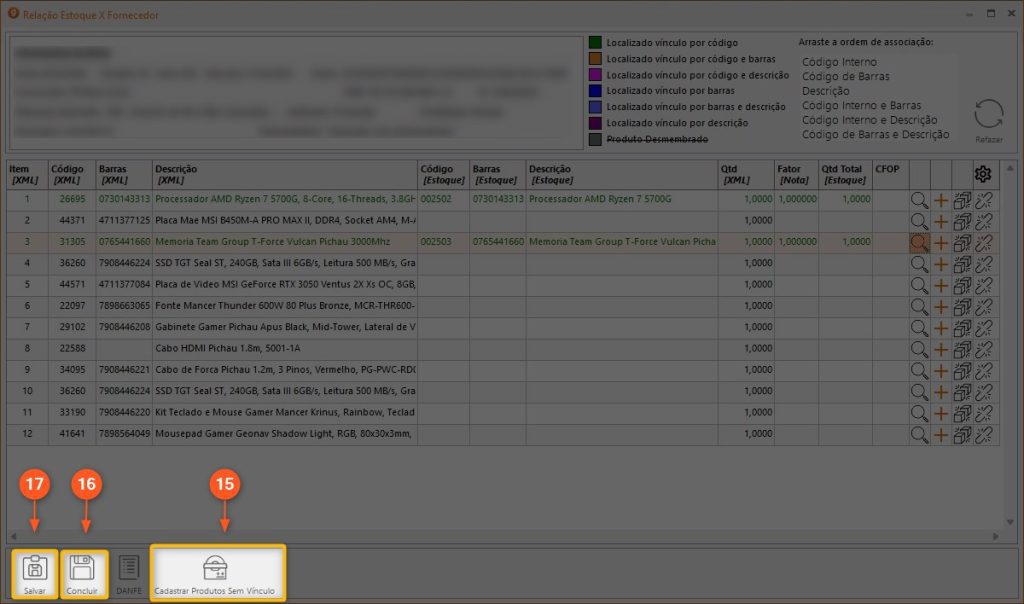Click blue 'Localizado vínculo por barras' swatch
1024x604 pixels.
point(595,91)
